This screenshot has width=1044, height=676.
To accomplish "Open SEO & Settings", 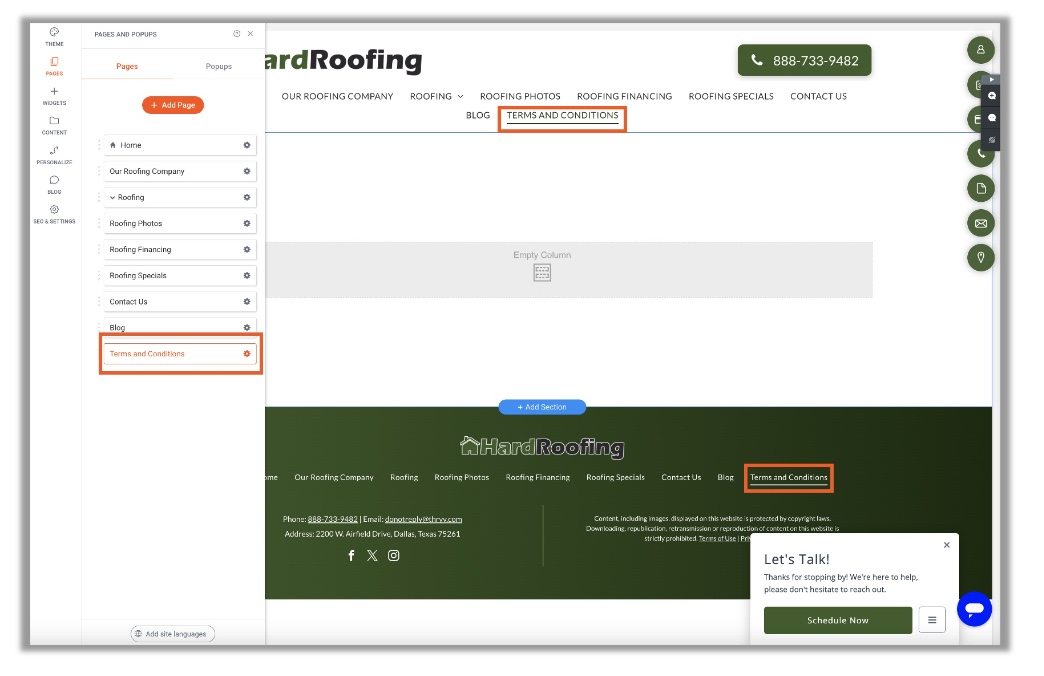I will 54,214.
